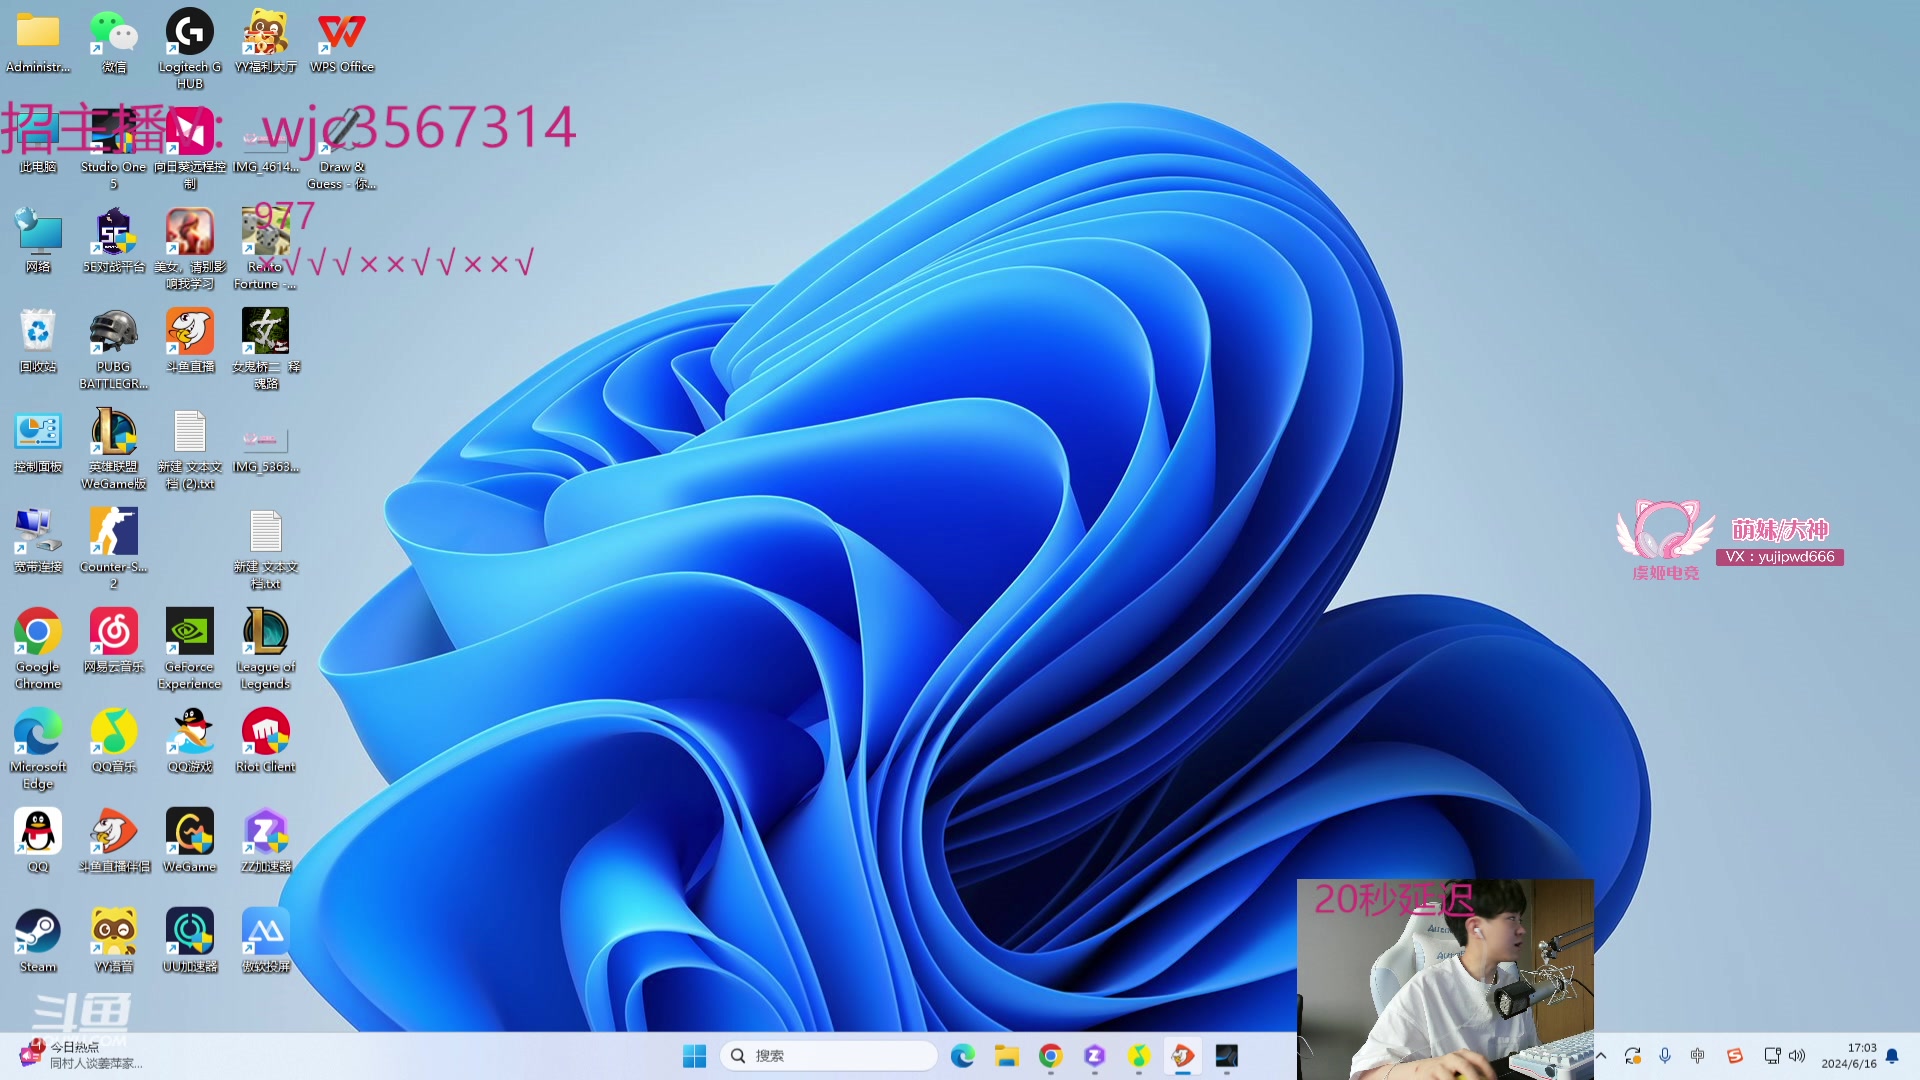Launch 斗鱼直播伴侣 shortcut

click(114, 841)
